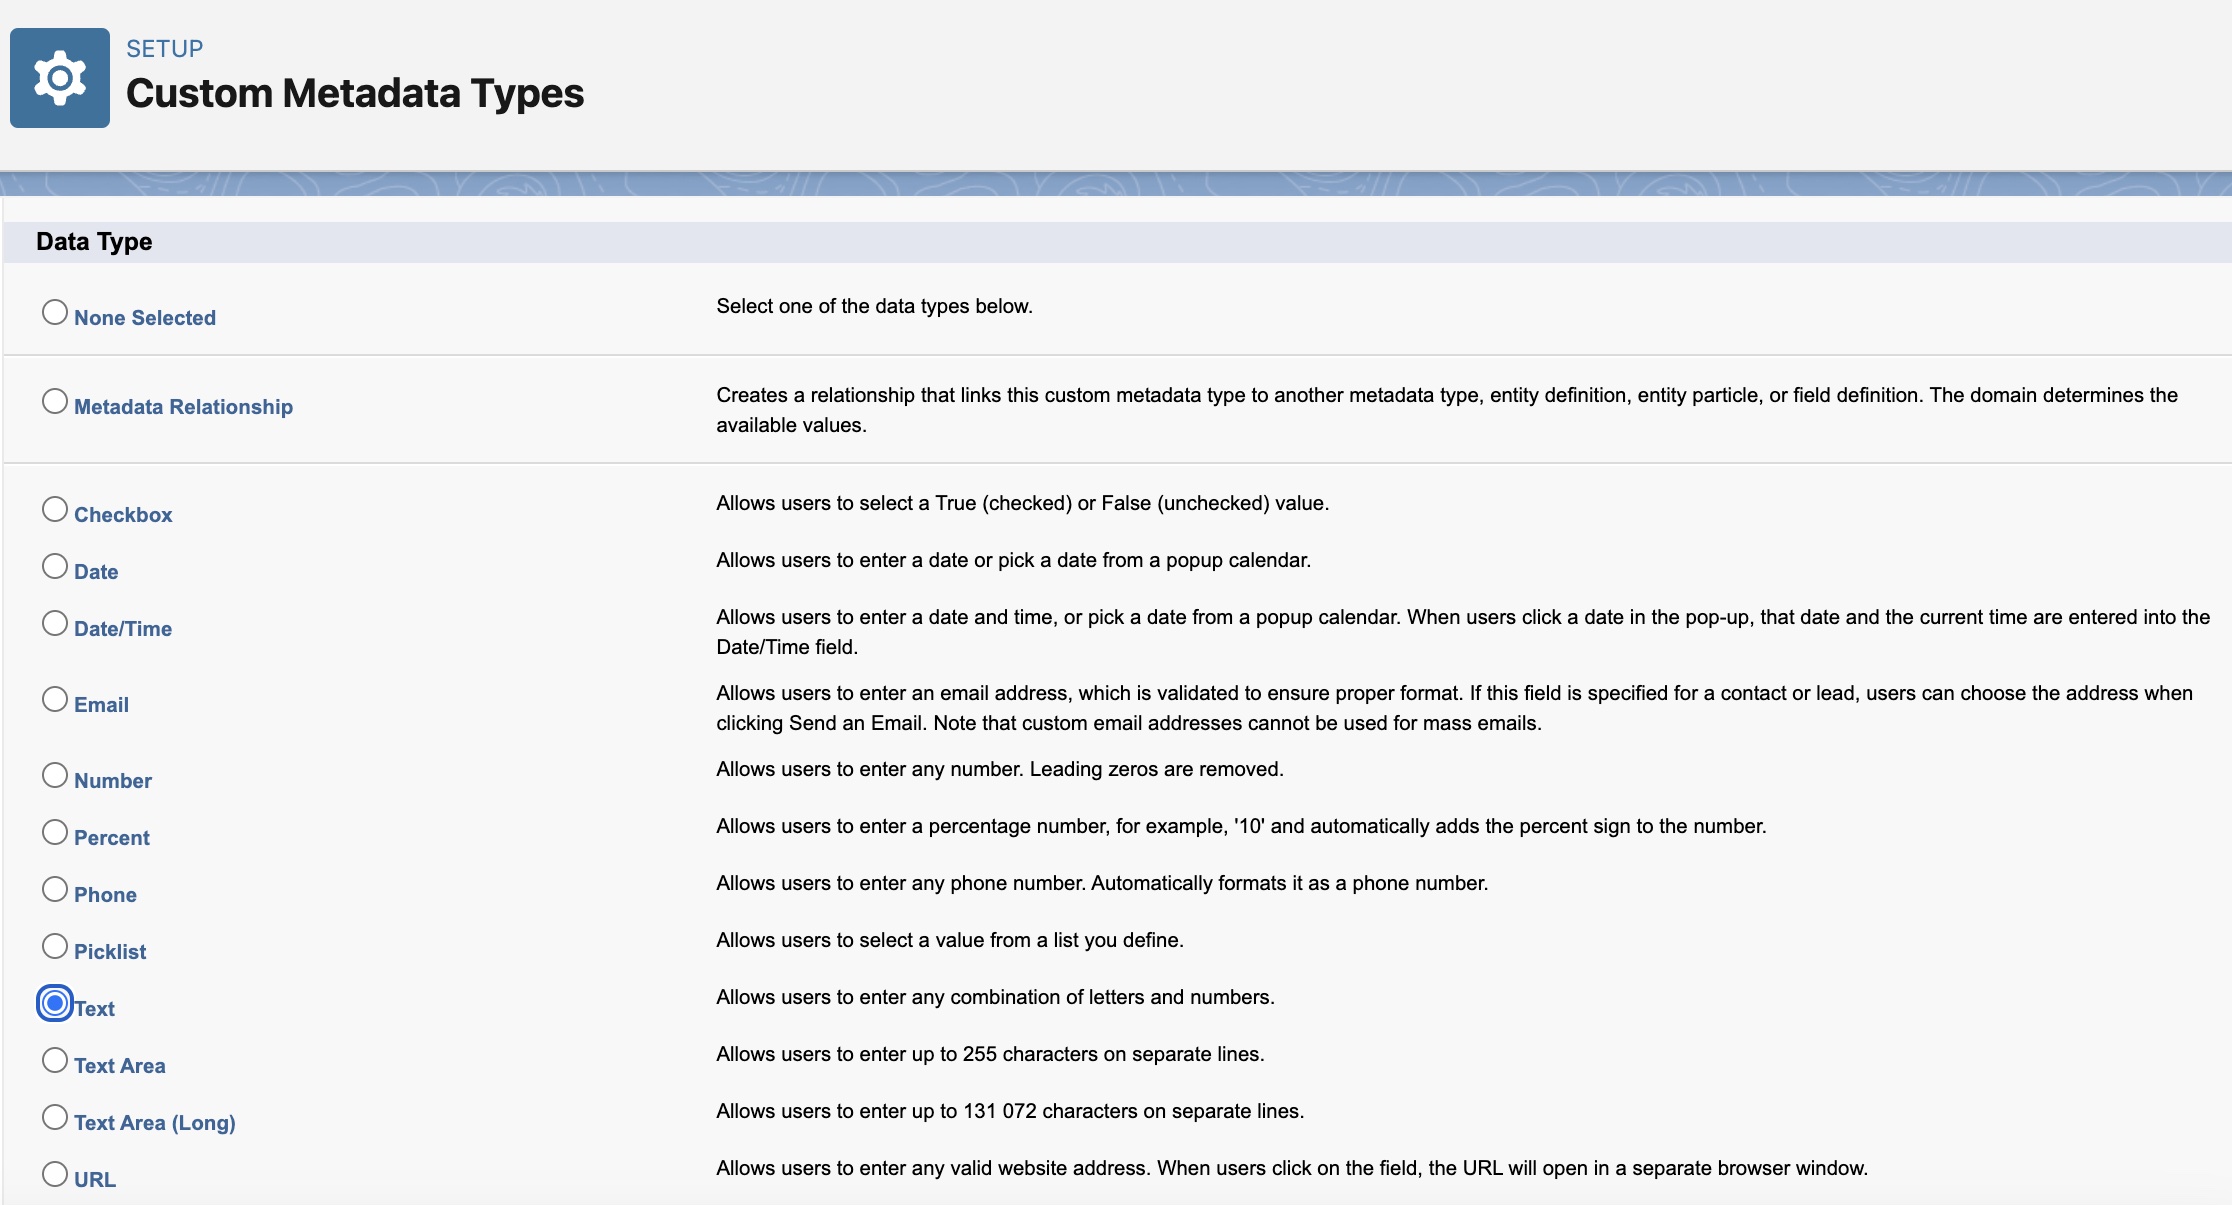The width and height of the screenshot is (2232, 1205).
Task: Choose the Date data type radio button
Action: (55, 566)
